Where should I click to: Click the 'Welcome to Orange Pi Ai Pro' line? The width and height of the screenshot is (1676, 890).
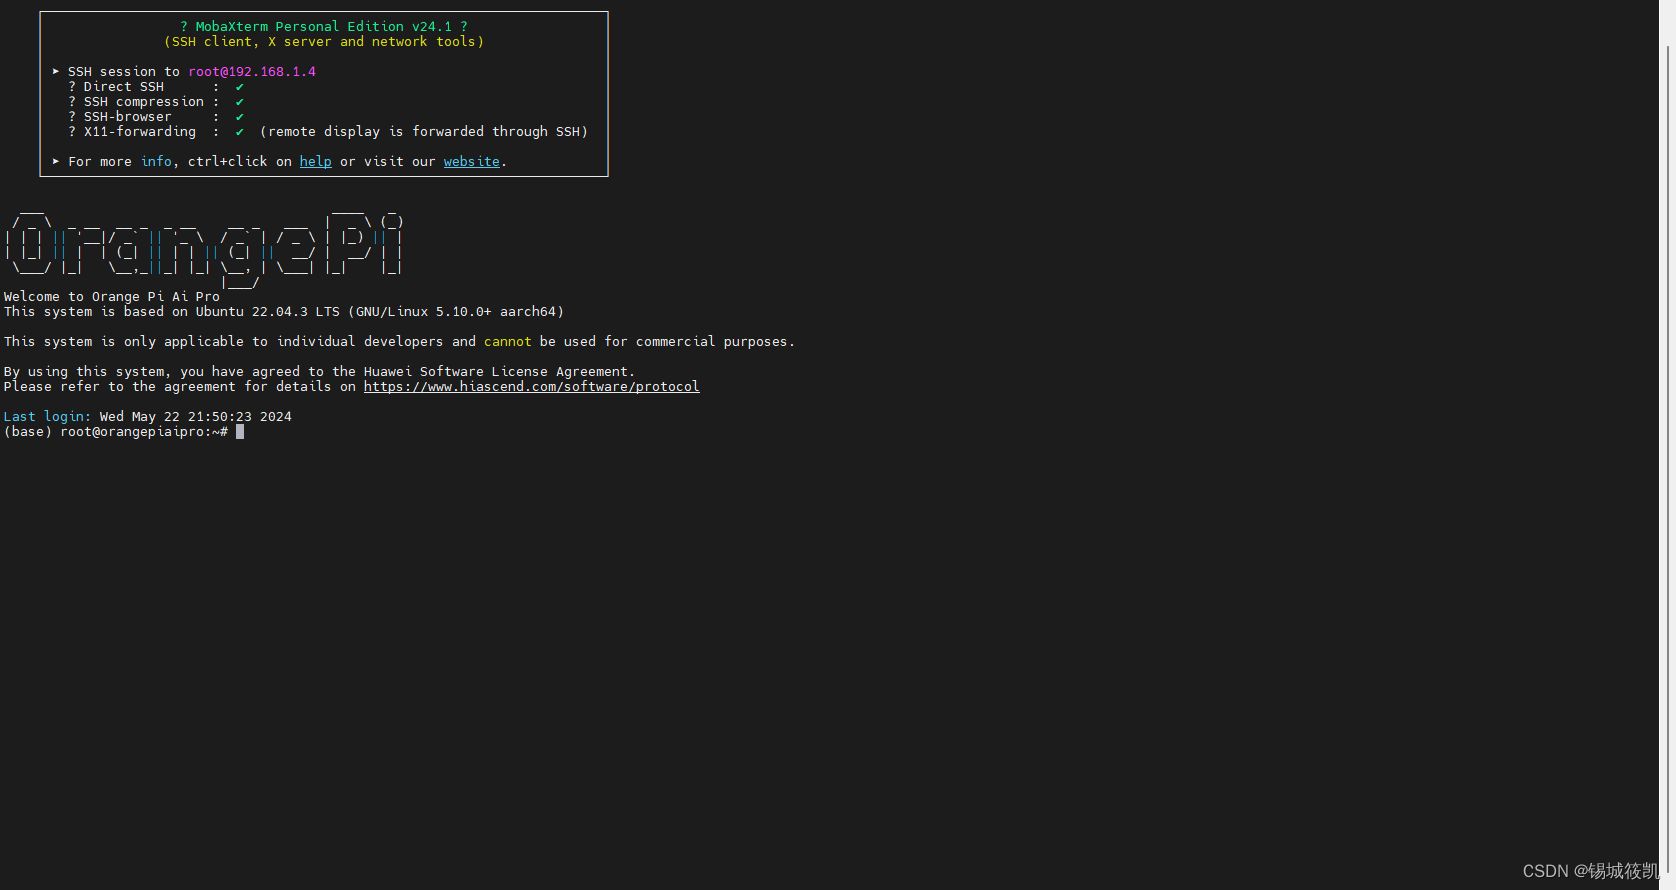112,297
